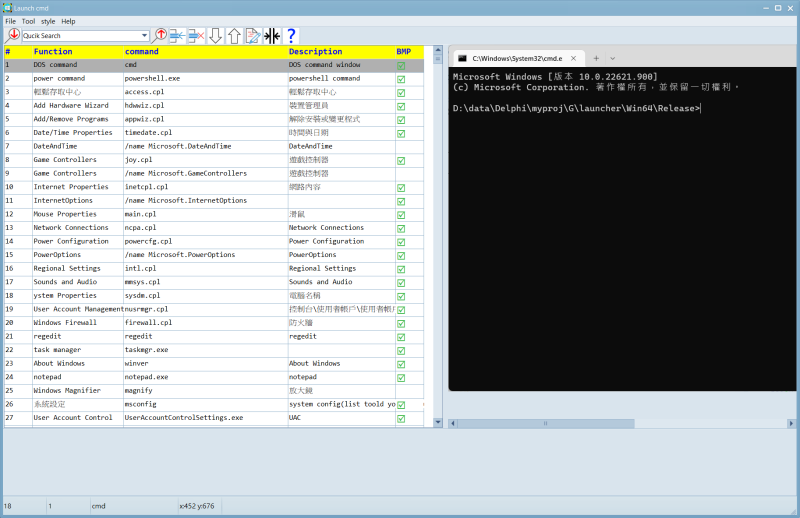
Task: Select the 'PowerOptions' function cell
Action: (78, 255)
